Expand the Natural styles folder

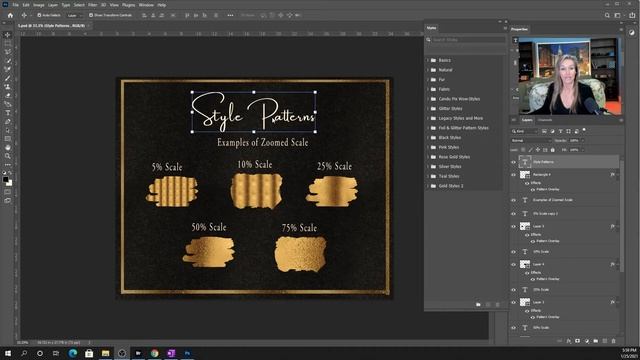point(428,70)
